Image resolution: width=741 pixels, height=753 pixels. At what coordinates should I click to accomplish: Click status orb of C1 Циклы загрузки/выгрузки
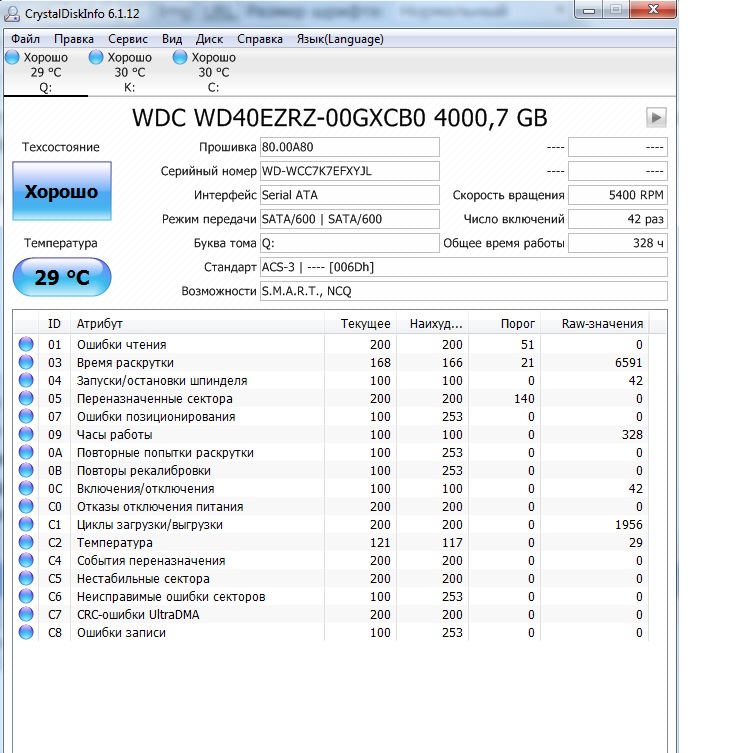click(26, 524)
